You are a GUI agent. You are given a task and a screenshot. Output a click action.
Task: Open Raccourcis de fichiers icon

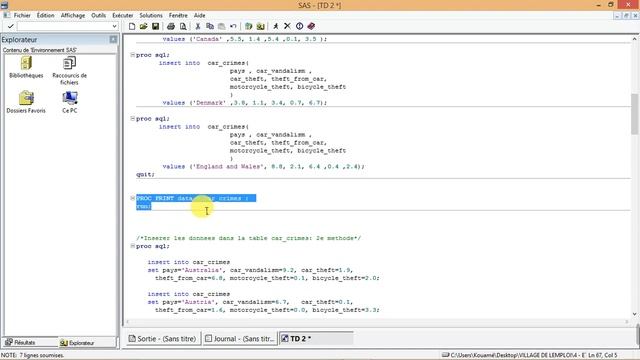tap(69, 71)
